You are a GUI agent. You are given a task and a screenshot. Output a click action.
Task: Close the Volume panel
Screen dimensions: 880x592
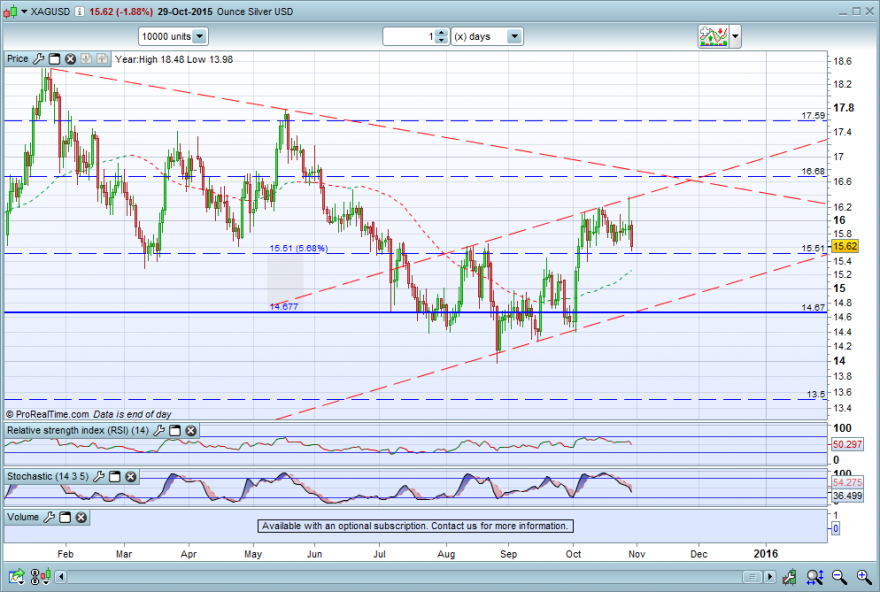click(x=81, y=517)
